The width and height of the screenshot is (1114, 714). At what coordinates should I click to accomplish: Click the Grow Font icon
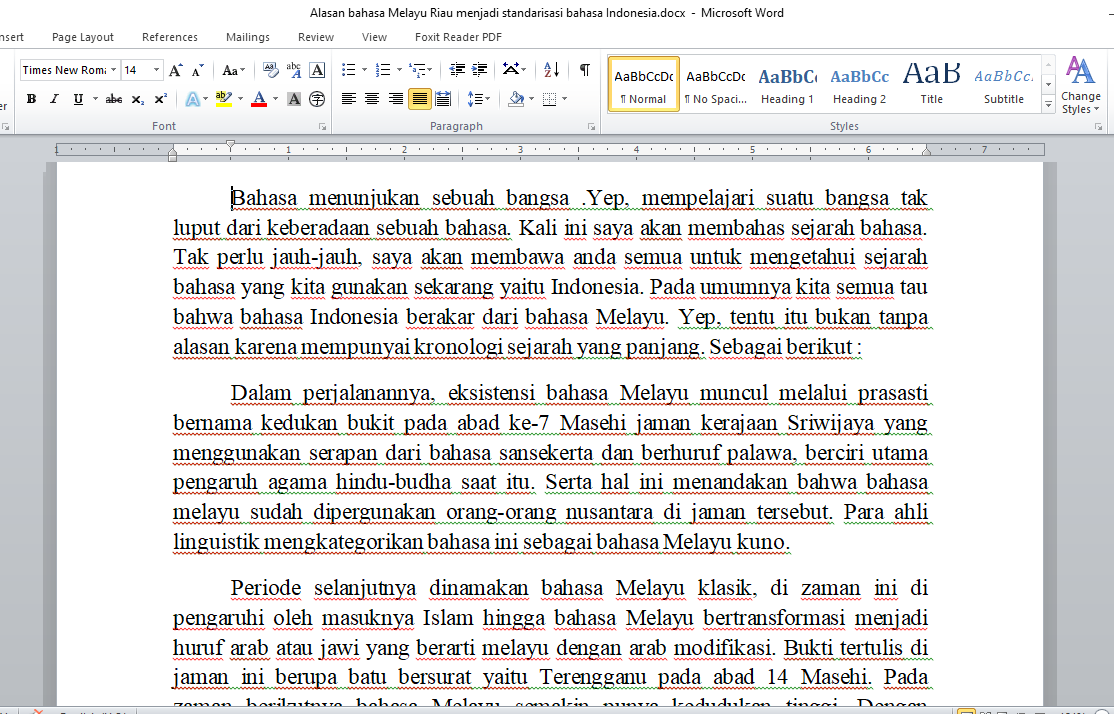pyautogui.click(x=176, y=70)
